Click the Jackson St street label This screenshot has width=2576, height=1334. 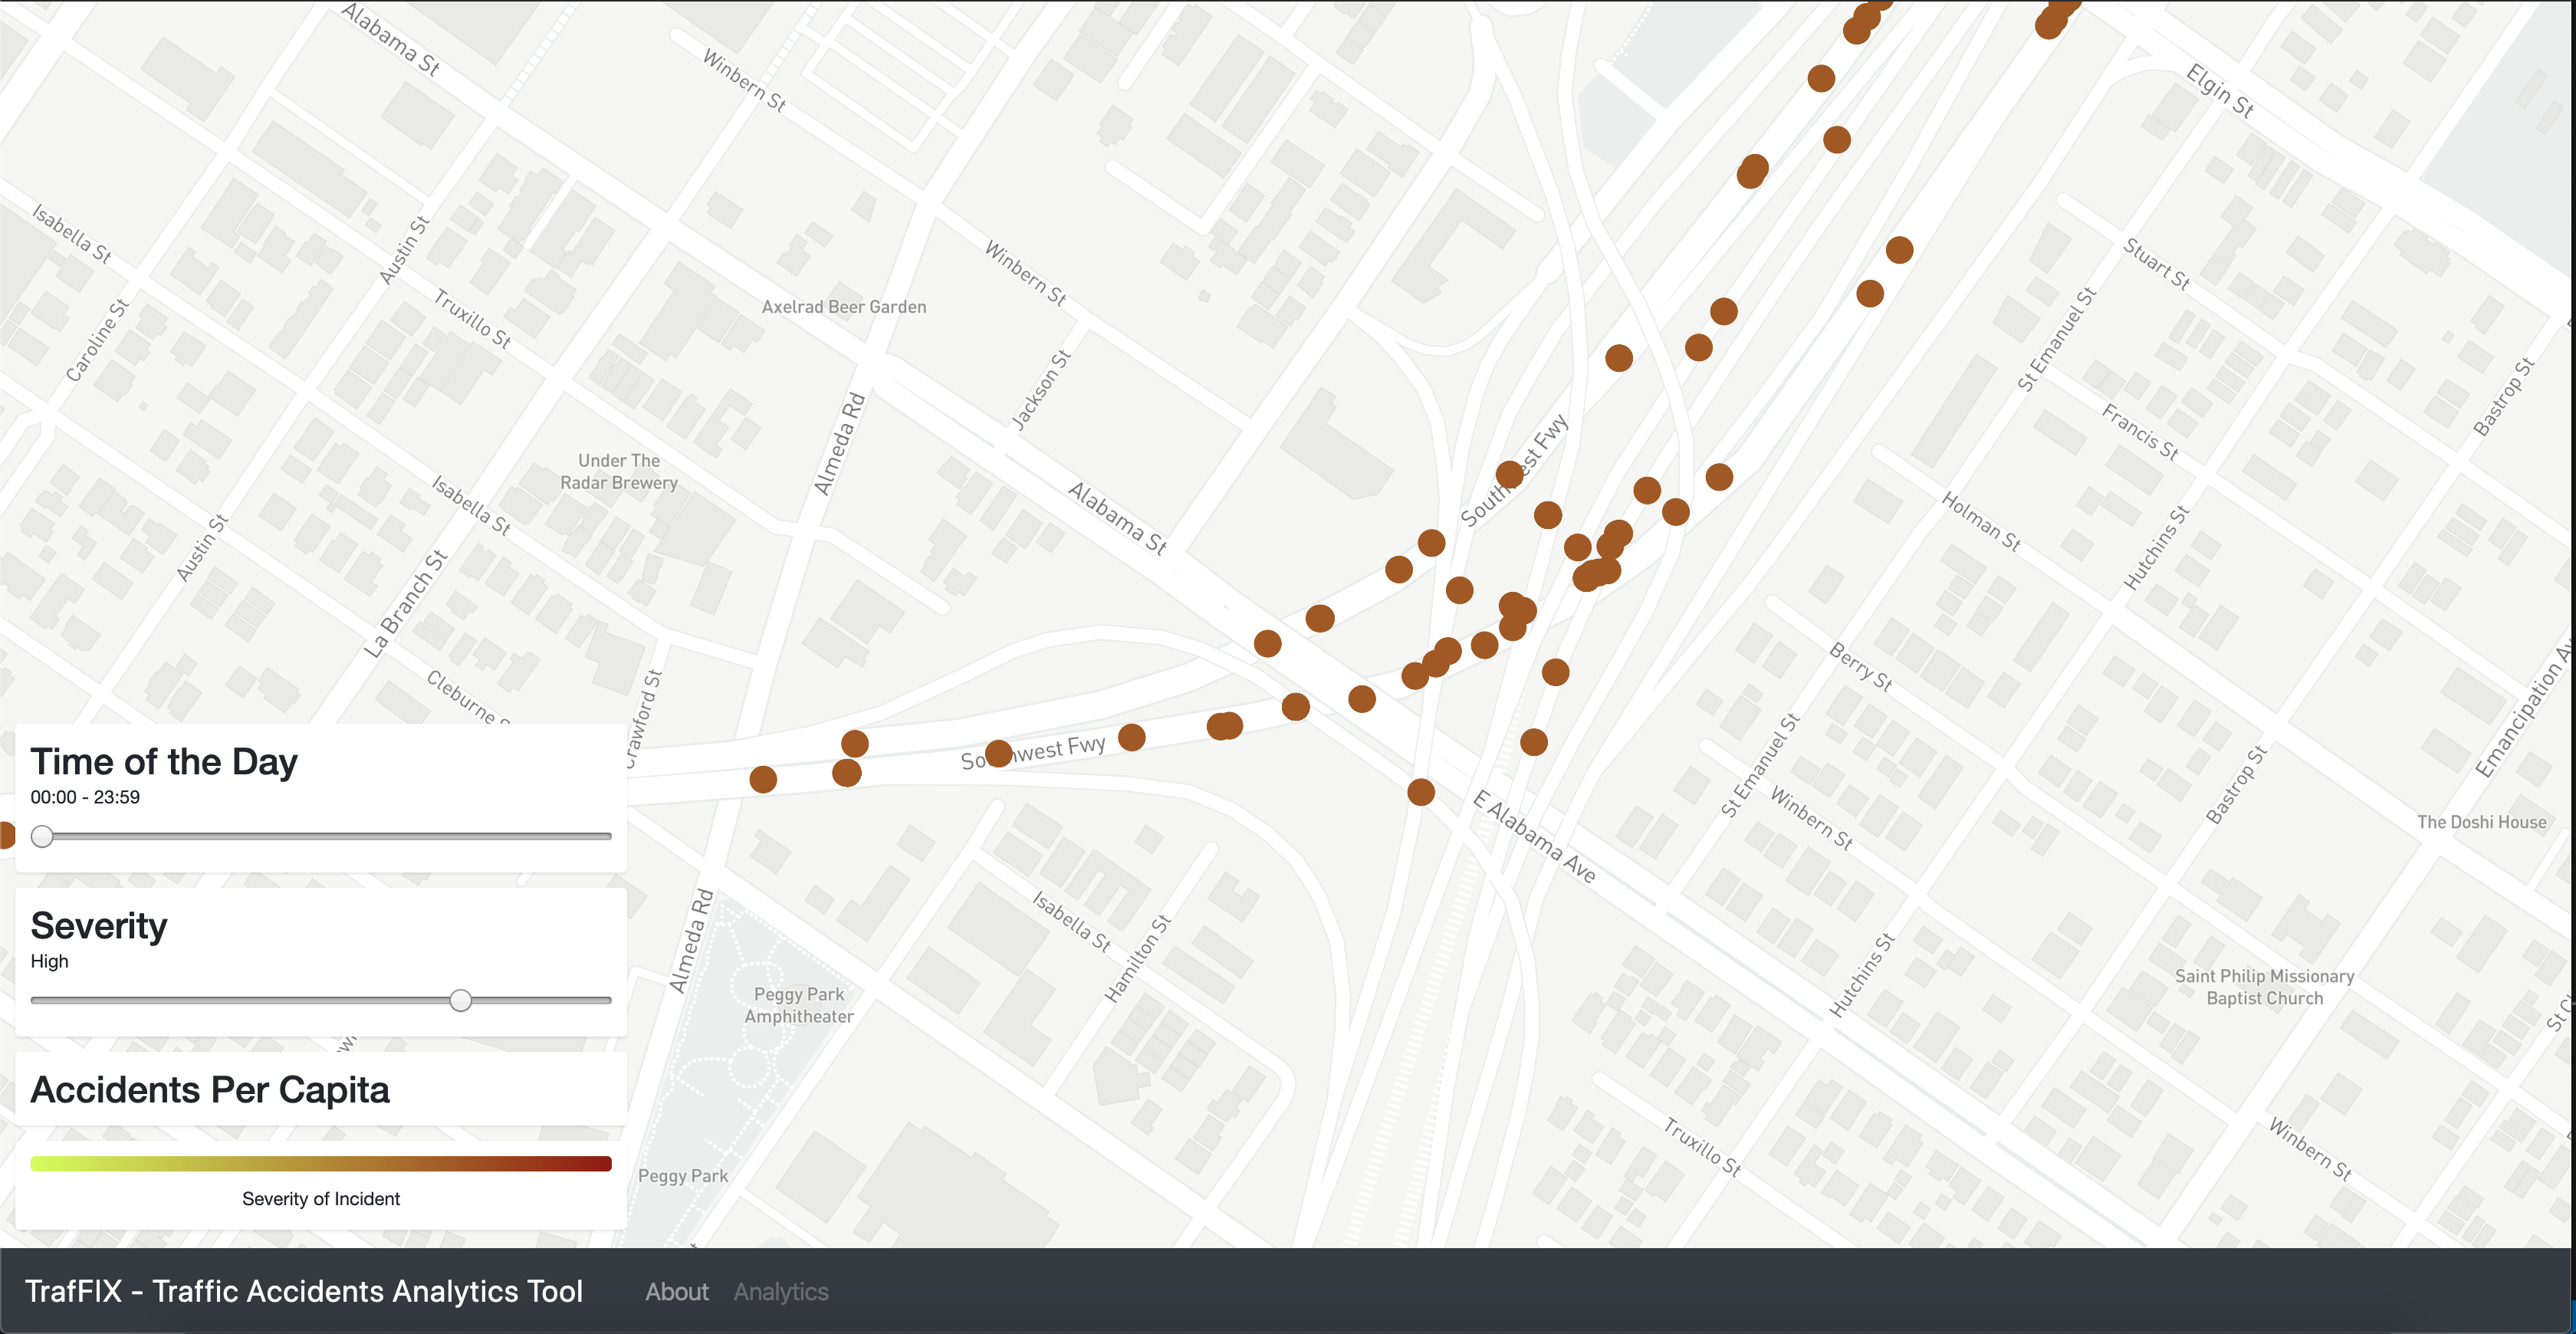click(x=1041, y=390)
